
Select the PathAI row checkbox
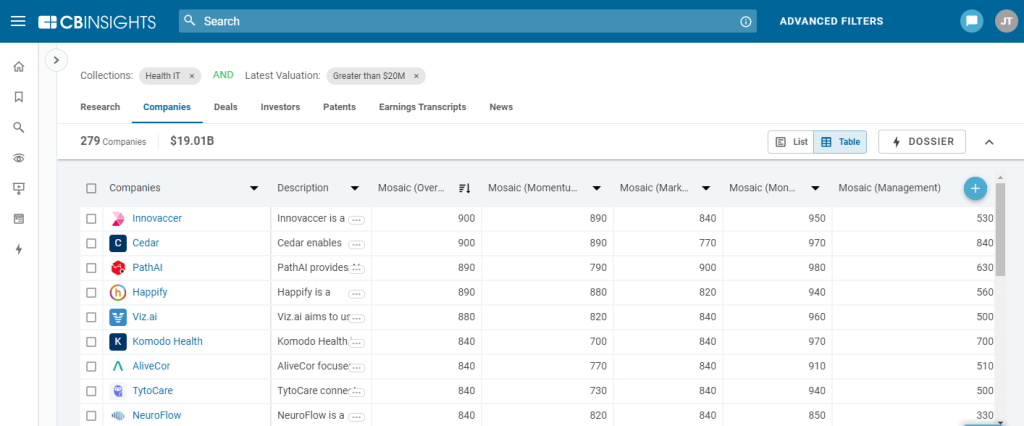point(92,267)
